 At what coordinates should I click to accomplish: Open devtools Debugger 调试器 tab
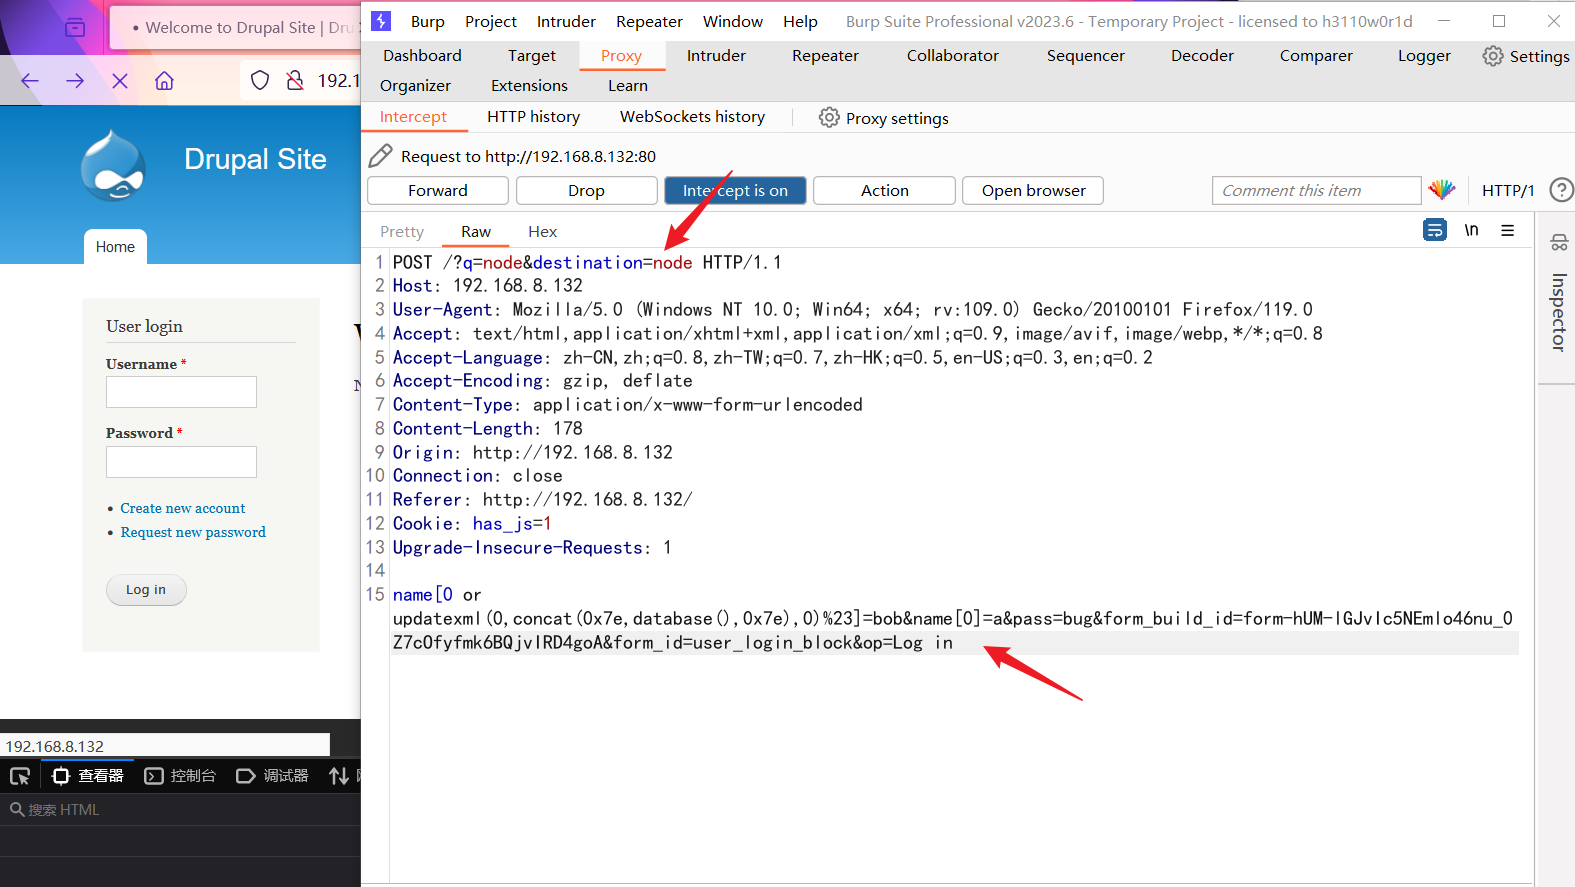point(272,776)
